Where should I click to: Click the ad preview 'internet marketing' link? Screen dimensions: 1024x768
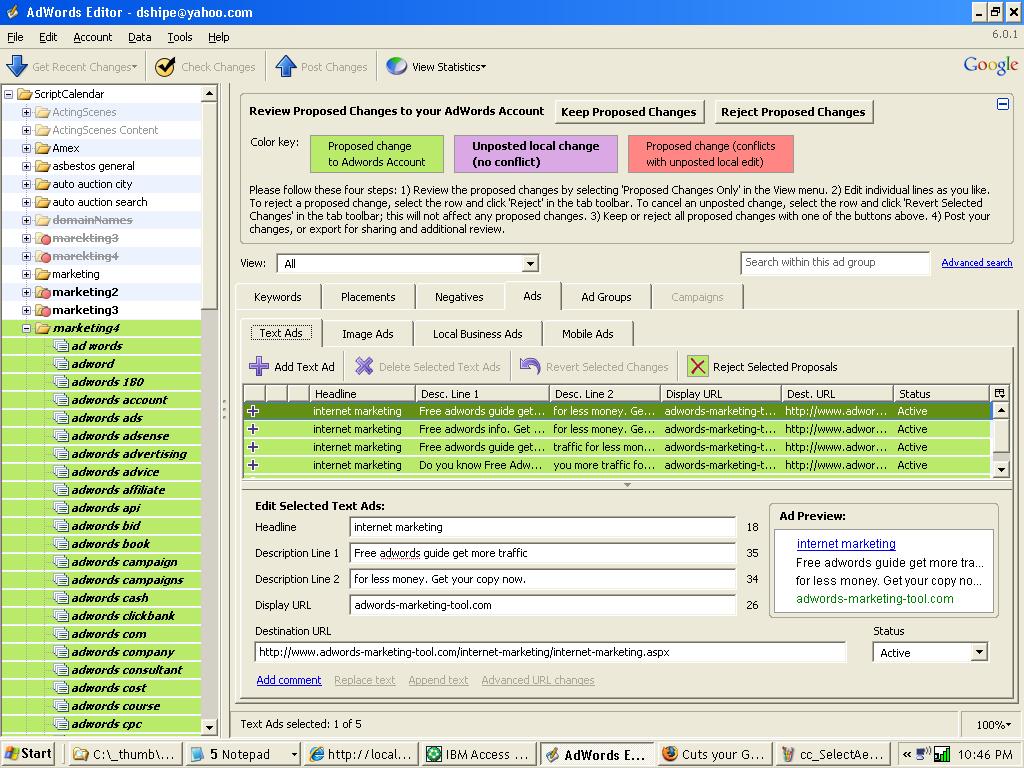[846, 543]
